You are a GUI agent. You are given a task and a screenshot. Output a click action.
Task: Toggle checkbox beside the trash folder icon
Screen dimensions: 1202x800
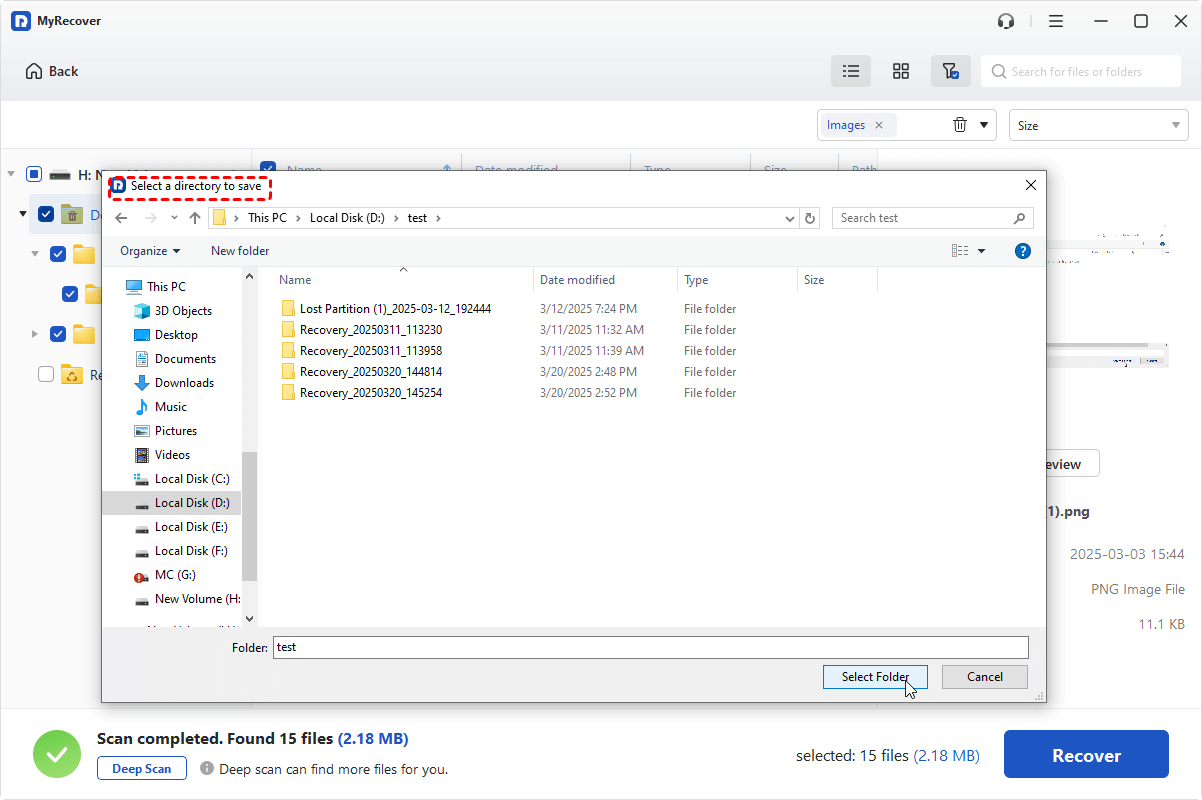(x=46, y=214)
